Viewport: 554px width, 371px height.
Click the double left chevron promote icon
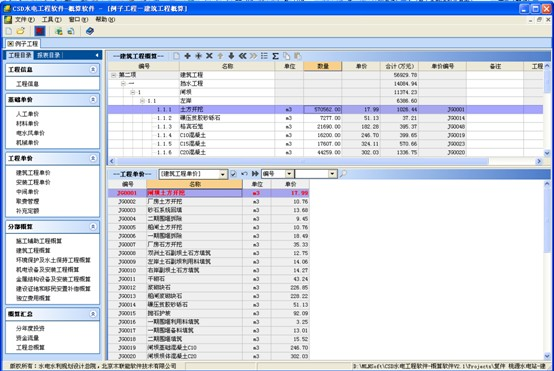(x=242, y=56)
